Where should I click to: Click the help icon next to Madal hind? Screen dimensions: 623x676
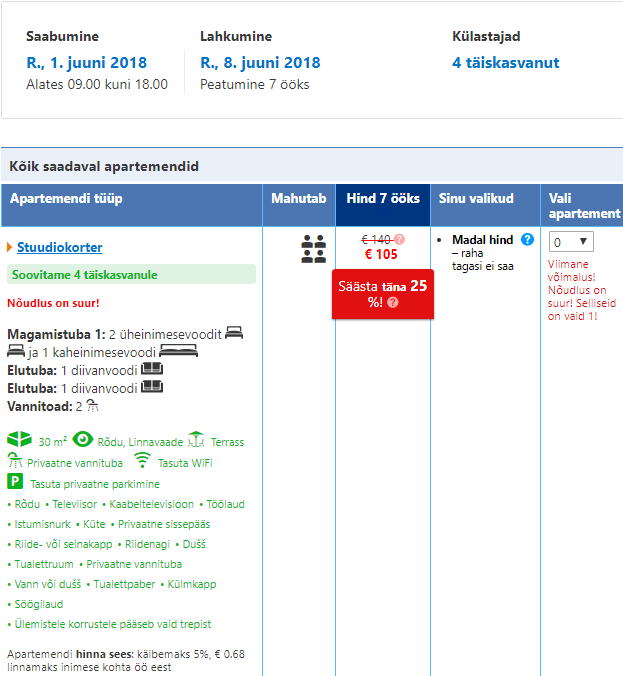(x=527, y=239)
